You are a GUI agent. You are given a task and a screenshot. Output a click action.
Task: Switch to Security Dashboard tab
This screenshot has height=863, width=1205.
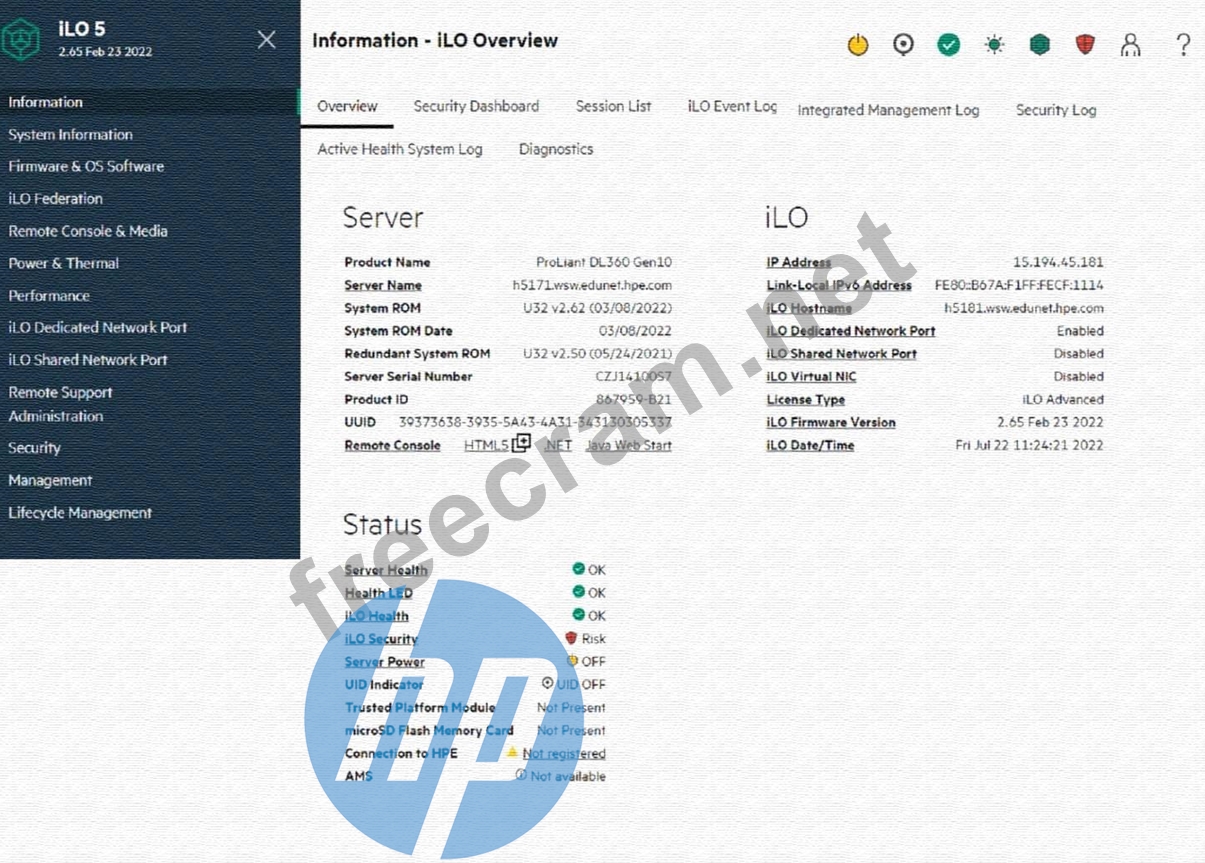pyautogui.click(x=476, y=106)
